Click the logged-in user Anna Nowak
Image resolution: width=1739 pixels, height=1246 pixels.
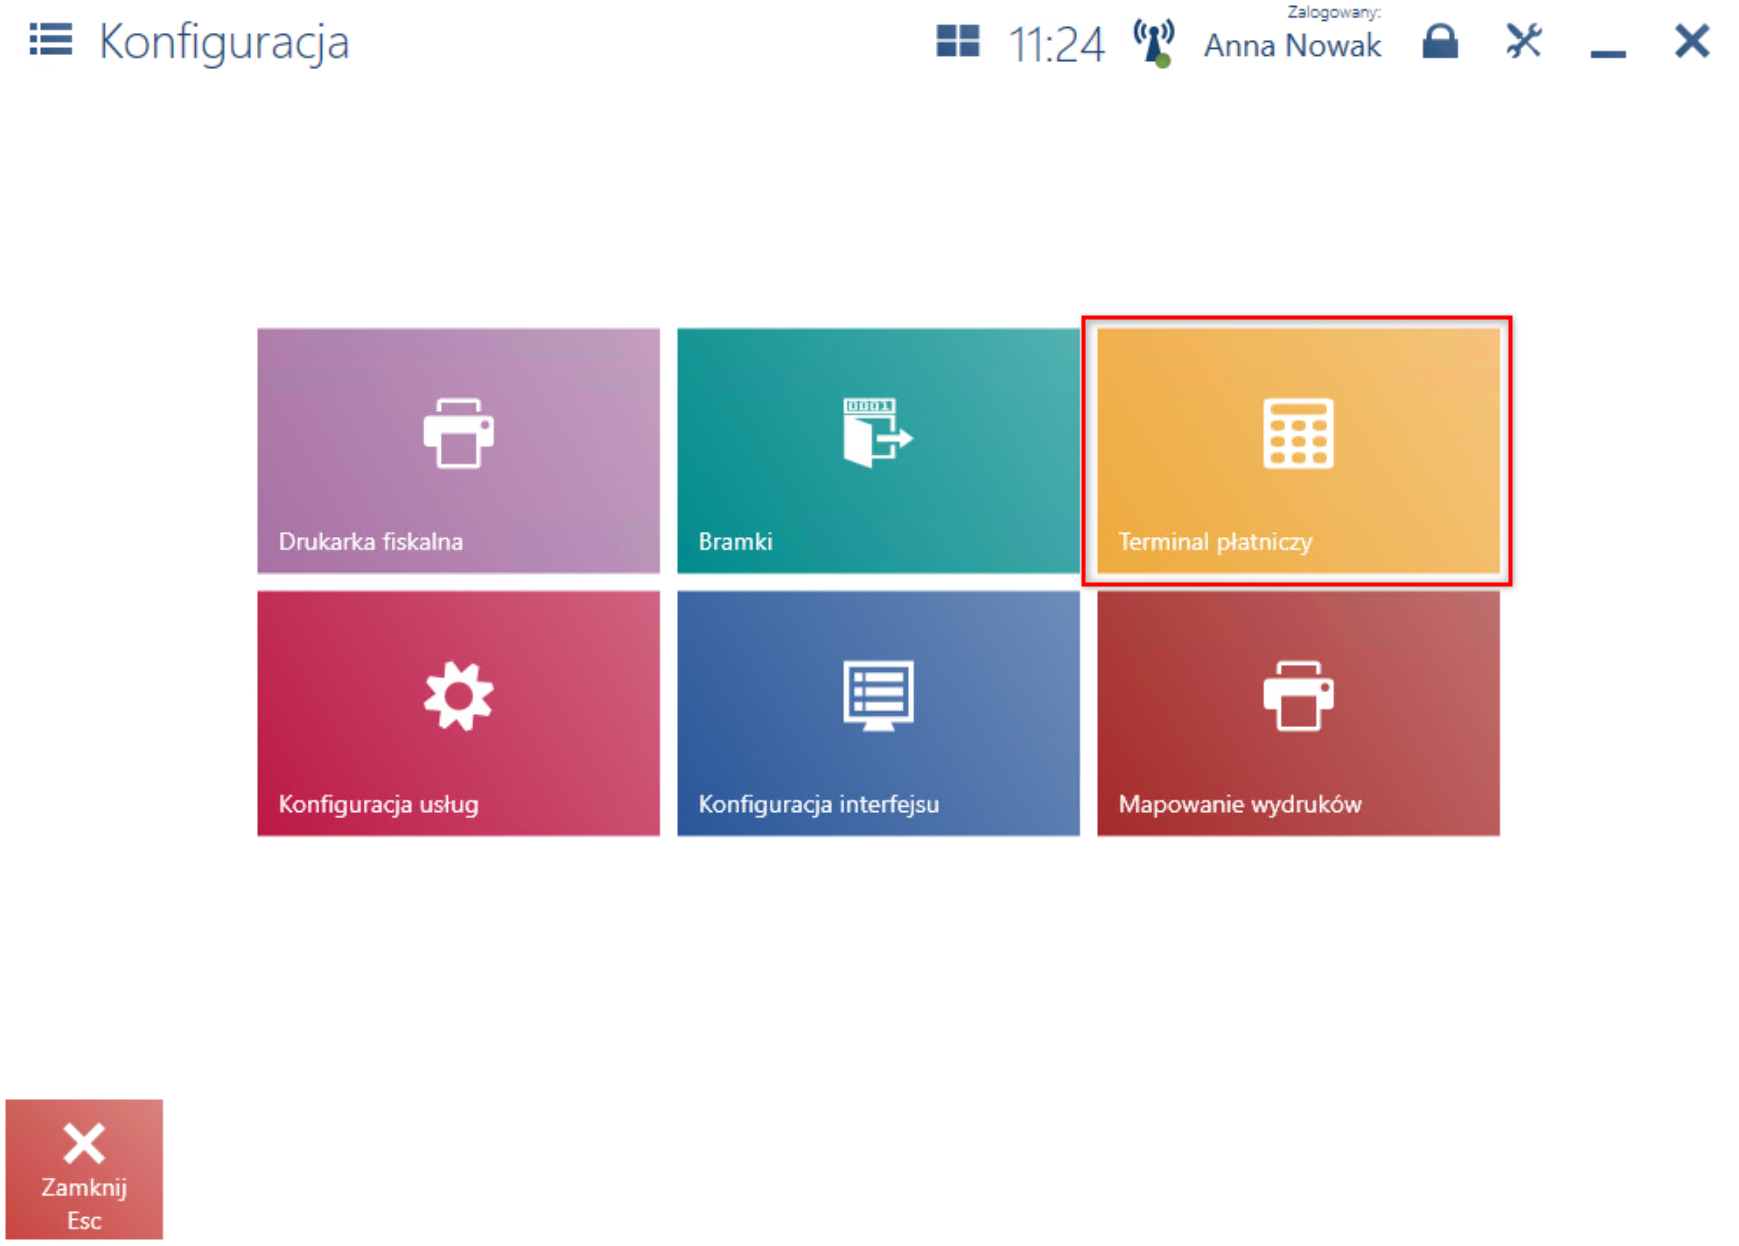coord(1292,45)
